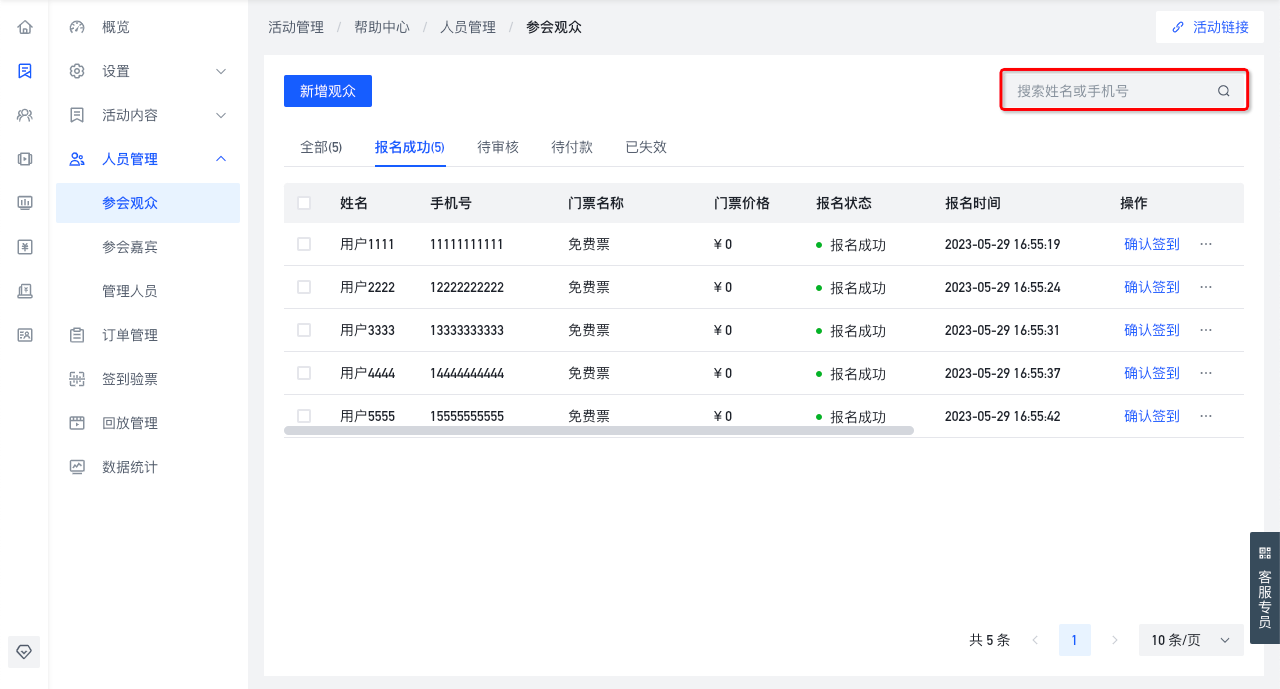Click the horizontal table scrollbar

[599, 430]
